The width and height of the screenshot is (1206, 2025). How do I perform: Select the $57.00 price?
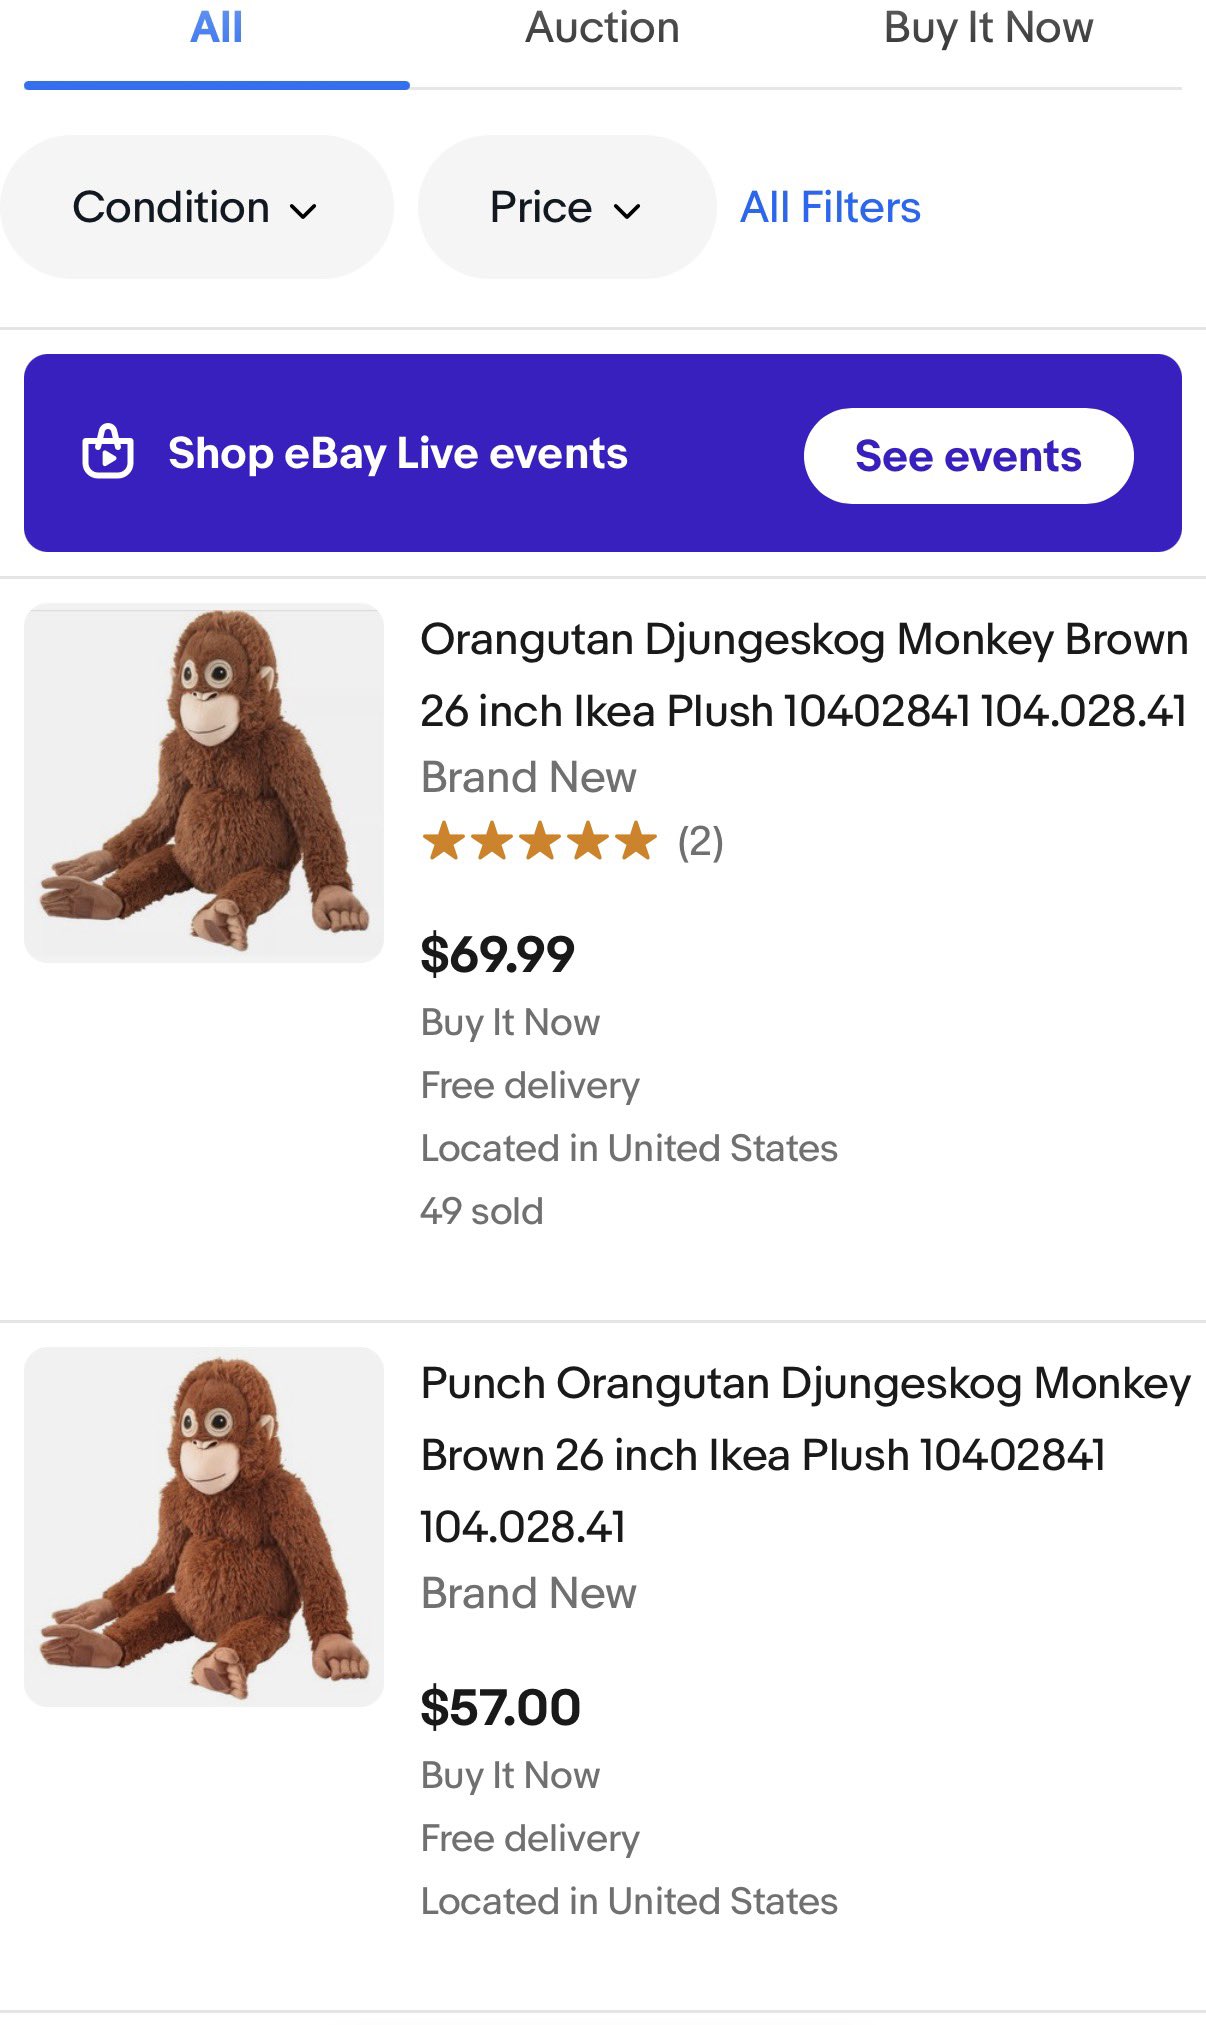[x=500, y=1707]
